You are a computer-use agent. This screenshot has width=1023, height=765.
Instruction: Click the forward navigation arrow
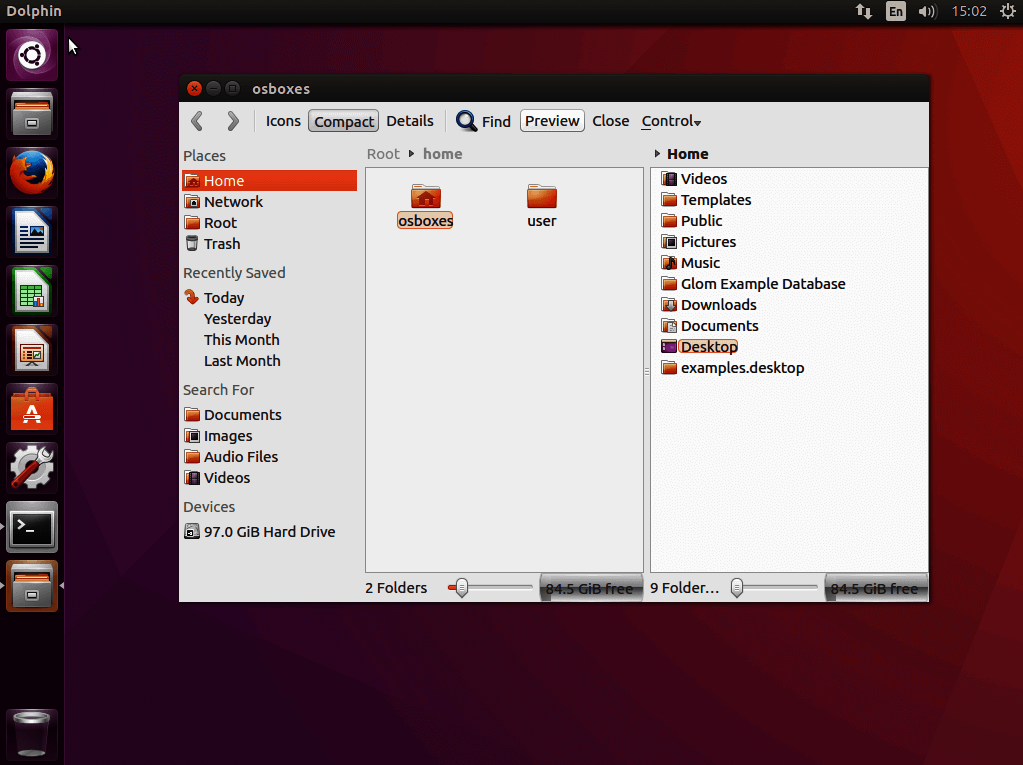[x=232, y=120]
